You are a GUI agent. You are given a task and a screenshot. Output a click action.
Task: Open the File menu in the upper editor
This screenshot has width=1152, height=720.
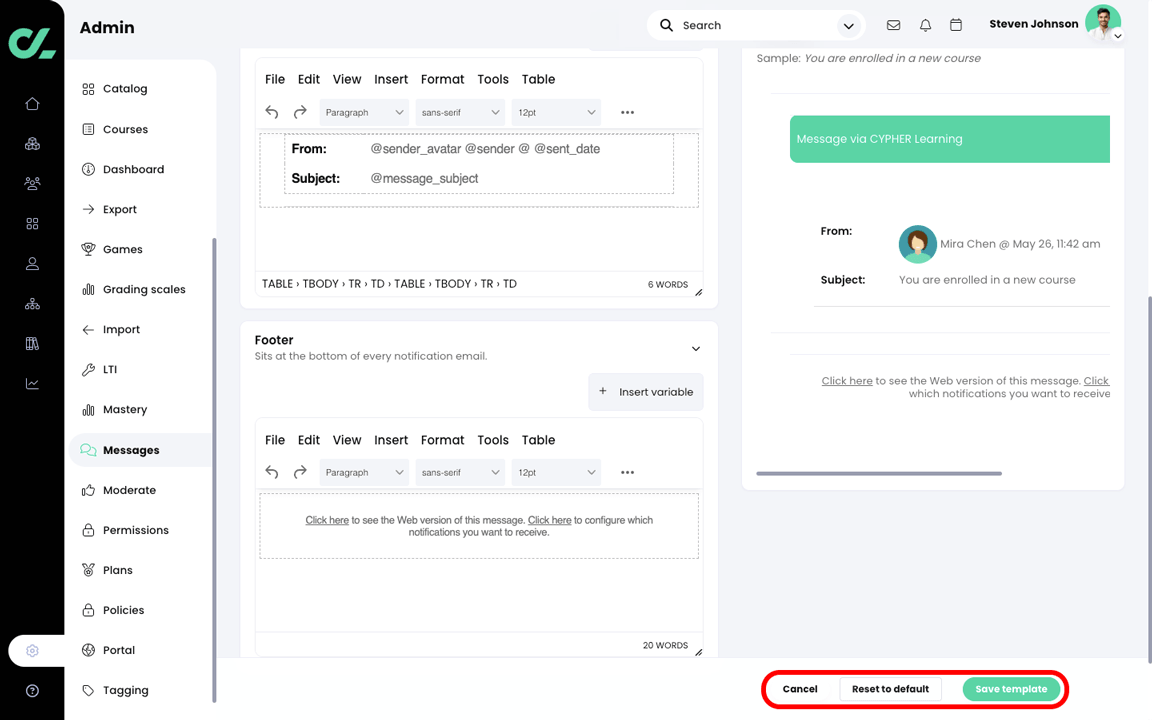tap(275, 79)
